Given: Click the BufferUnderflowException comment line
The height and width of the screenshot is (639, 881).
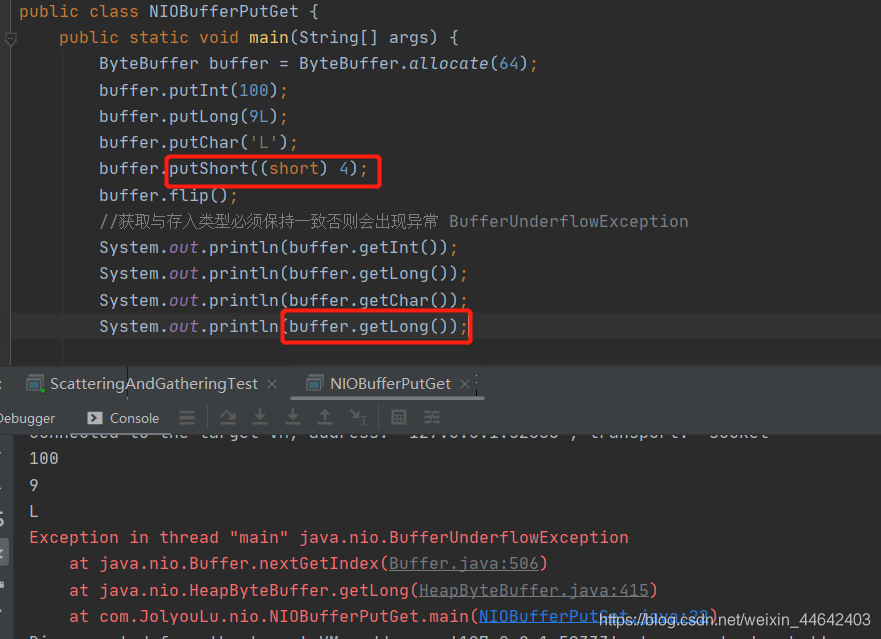Looking at the screenshot, I should (393, 221).
